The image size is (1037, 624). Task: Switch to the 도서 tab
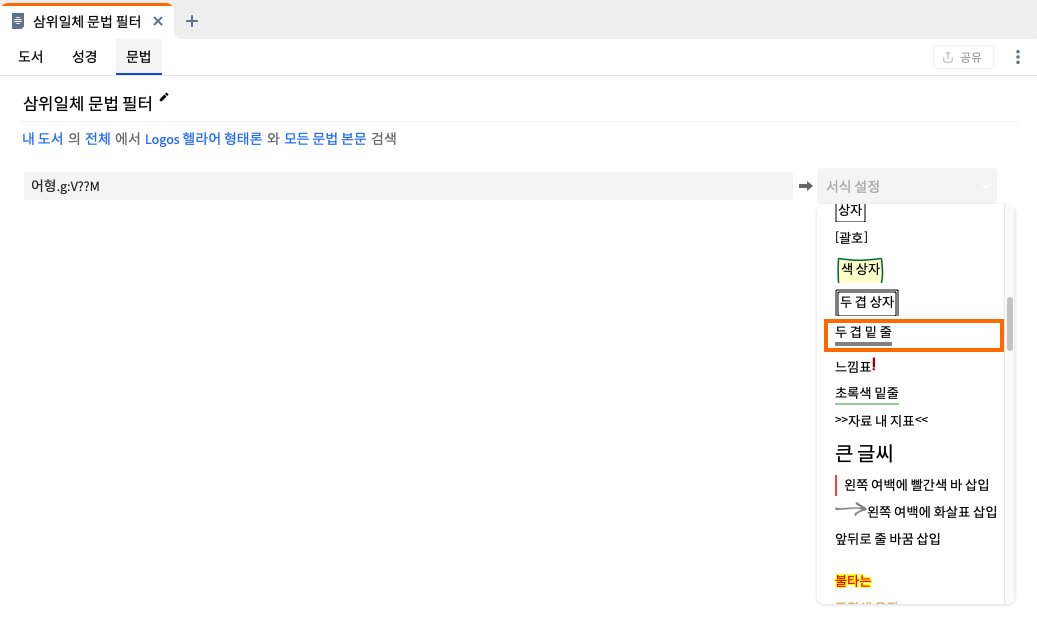pyautogui.click(x=30, y=57)
